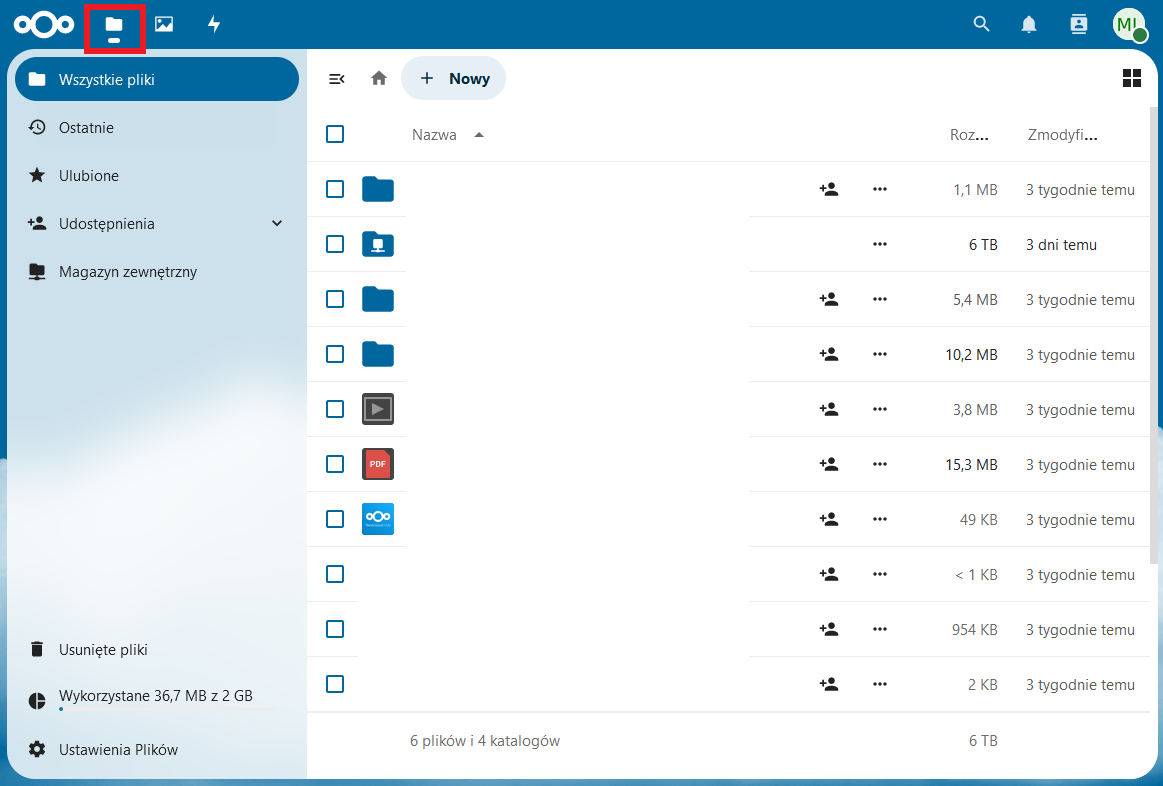Open the Contacts menu icon
The image size is (1163, 786).
pos(1078,24)
